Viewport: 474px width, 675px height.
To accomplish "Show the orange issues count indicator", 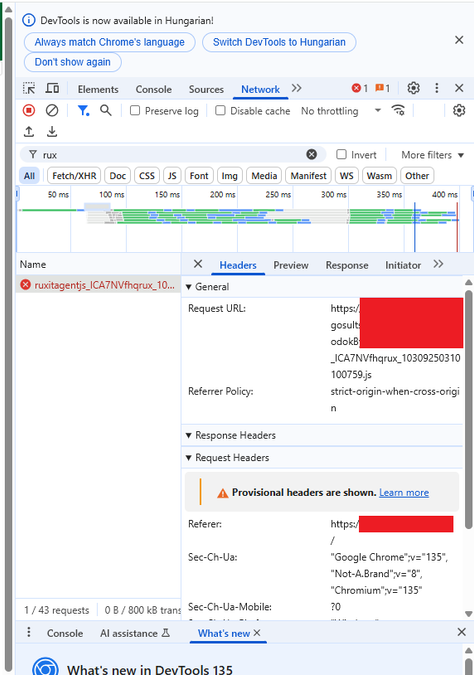I will (x=382, y=88).
